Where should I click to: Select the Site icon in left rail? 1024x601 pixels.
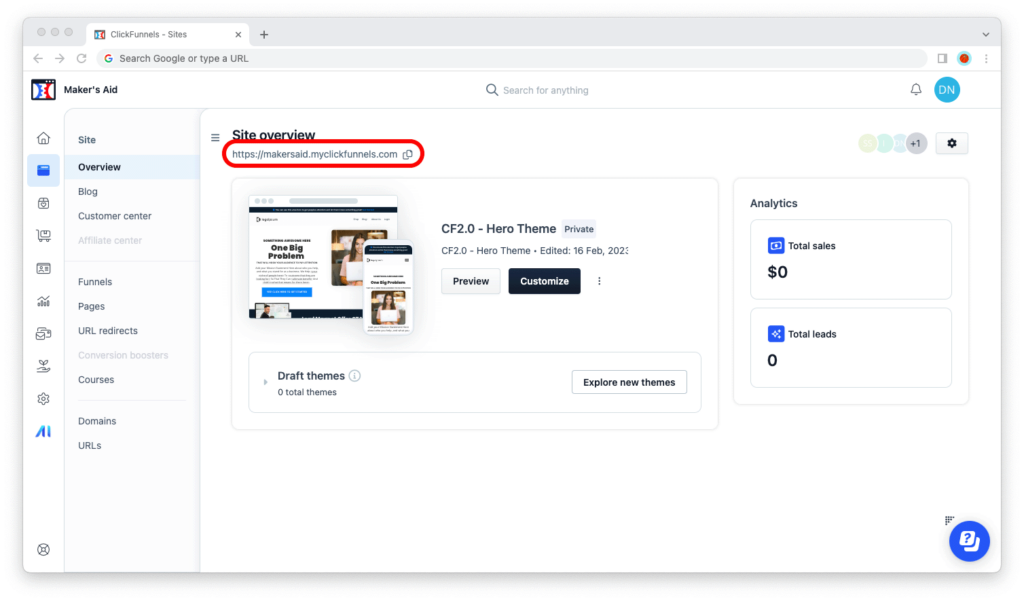pyautogui.click(x=43, y=171)
